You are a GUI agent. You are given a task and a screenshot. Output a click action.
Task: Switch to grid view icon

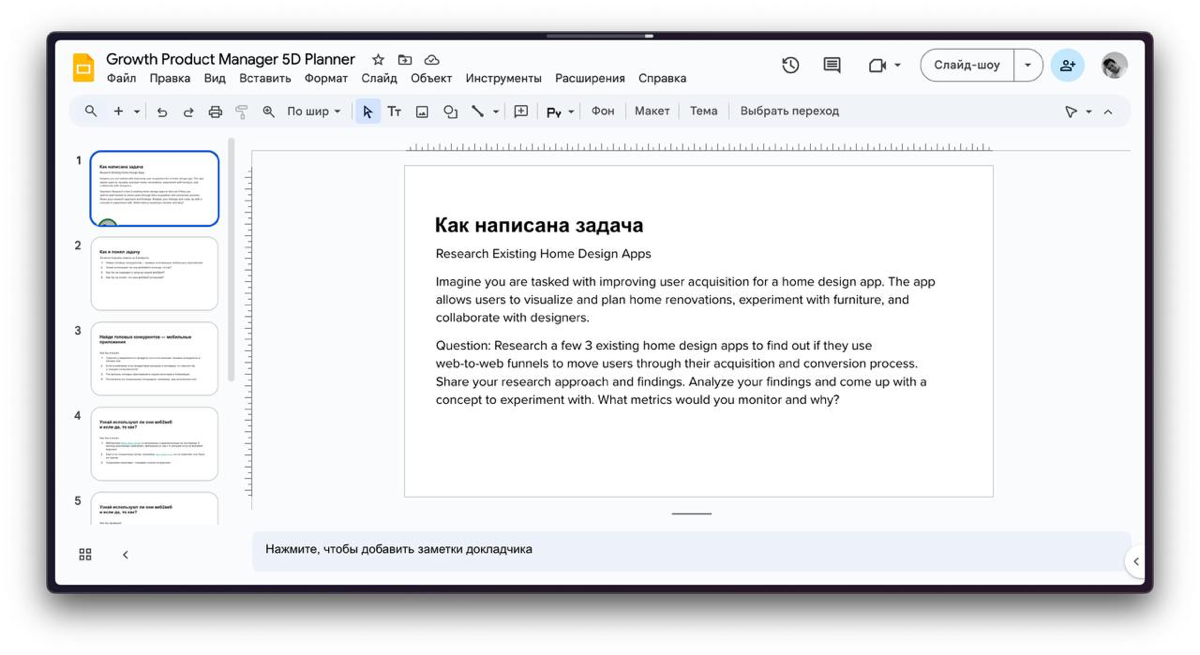[x=85, y=554]
